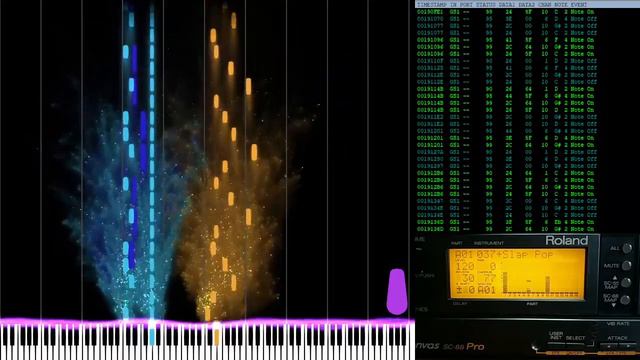Click the ATTACK label on the Roland panel
The height and width of the screenshot is (360, 640).
click(x=617, y=338)
